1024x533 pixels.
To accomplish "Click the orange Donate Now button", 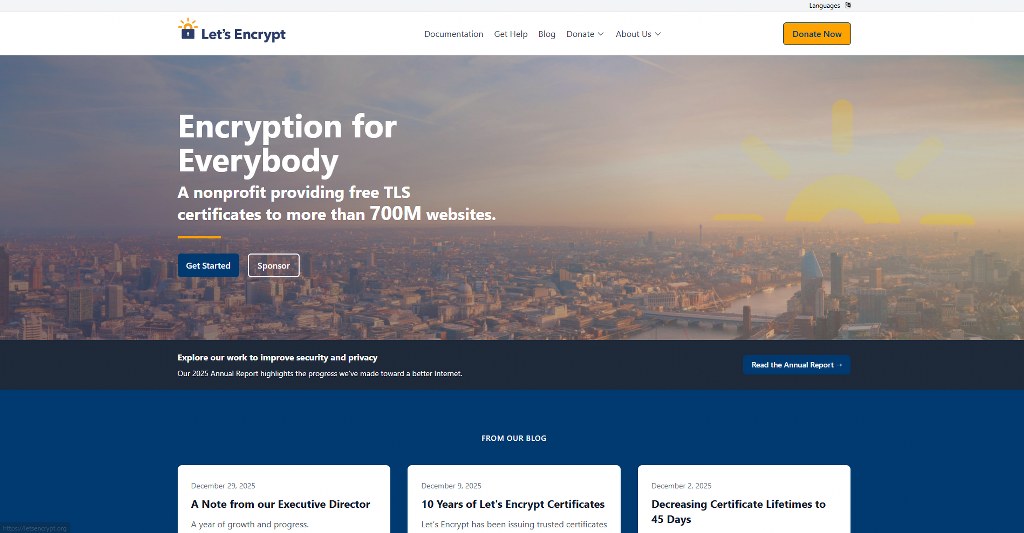I will click(816, 34).
